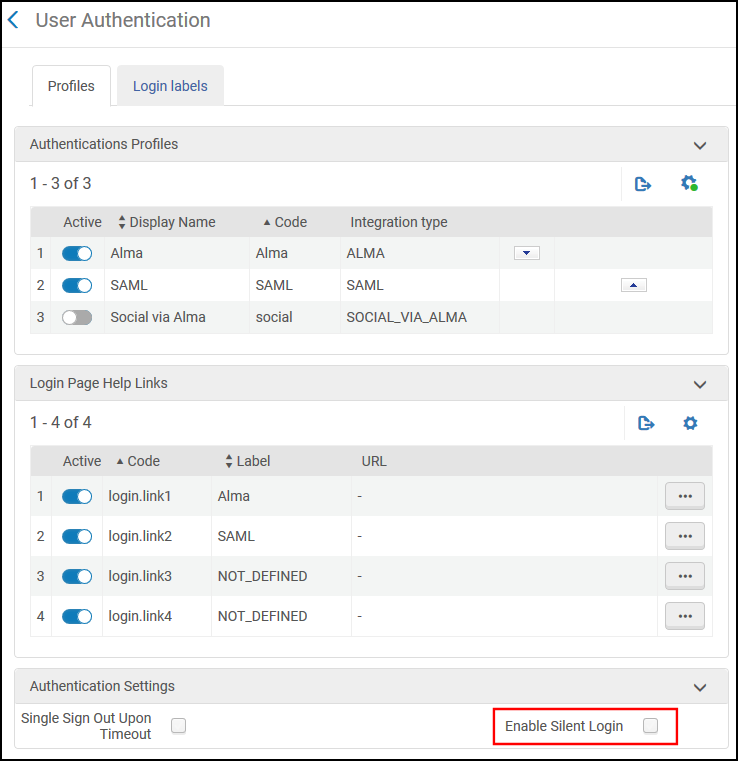Open row actions for login.link1
Image resolution: width=738 pixels, height=761 pixels.
tap(684, 496)
